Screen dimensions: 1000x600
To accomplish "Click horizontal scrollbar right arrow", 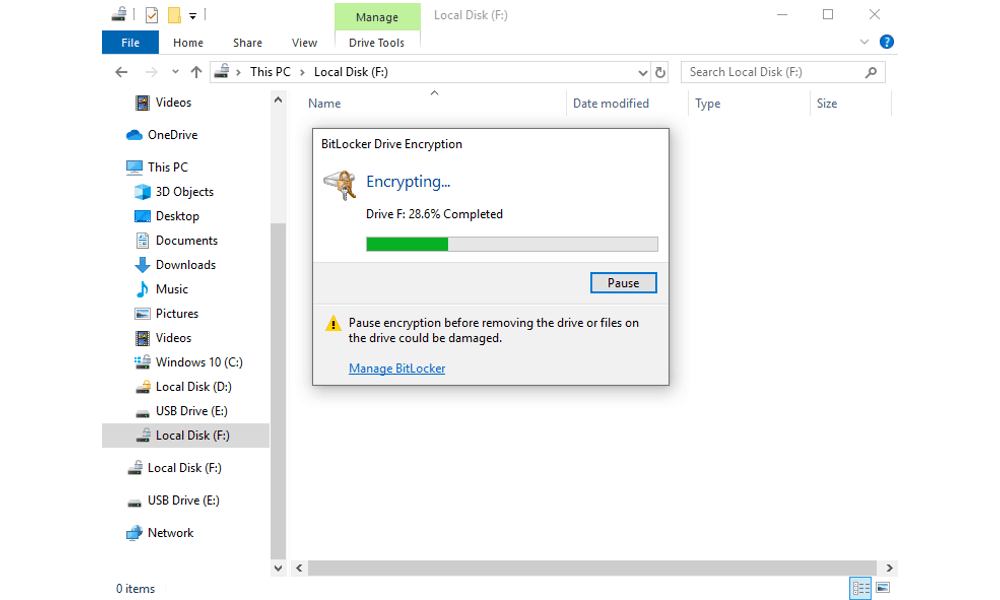I will 890,568.
